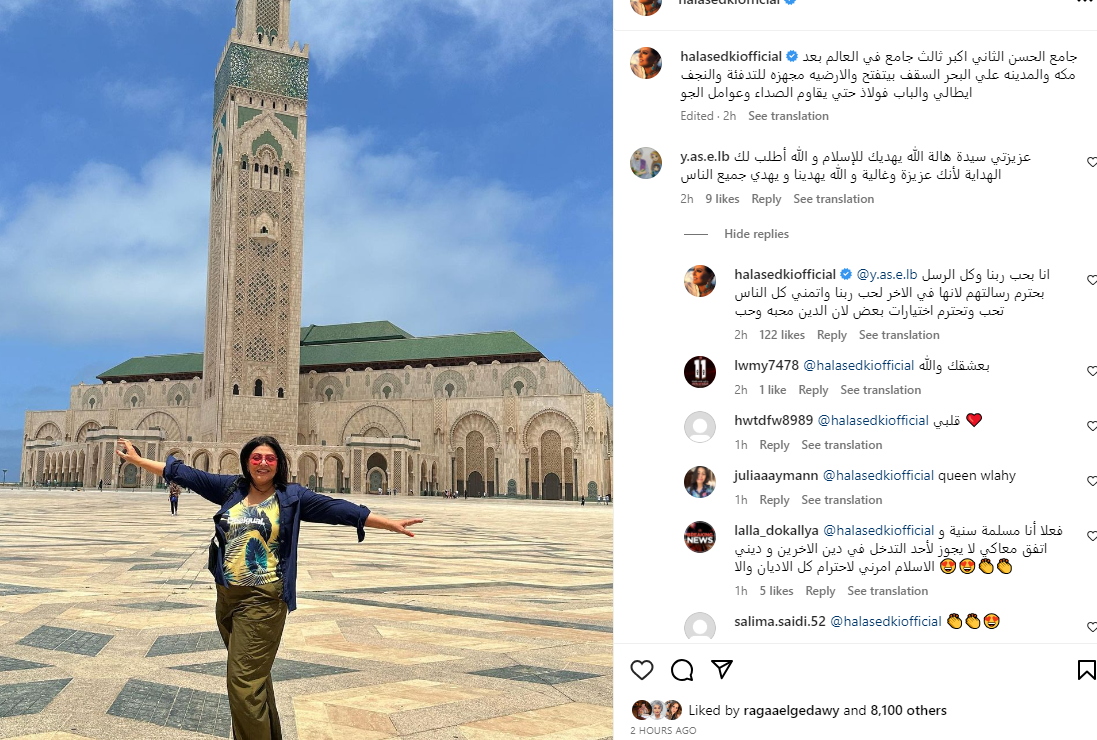
Task: Reply to juliaaaymann's comment
Action: [774, 500]
